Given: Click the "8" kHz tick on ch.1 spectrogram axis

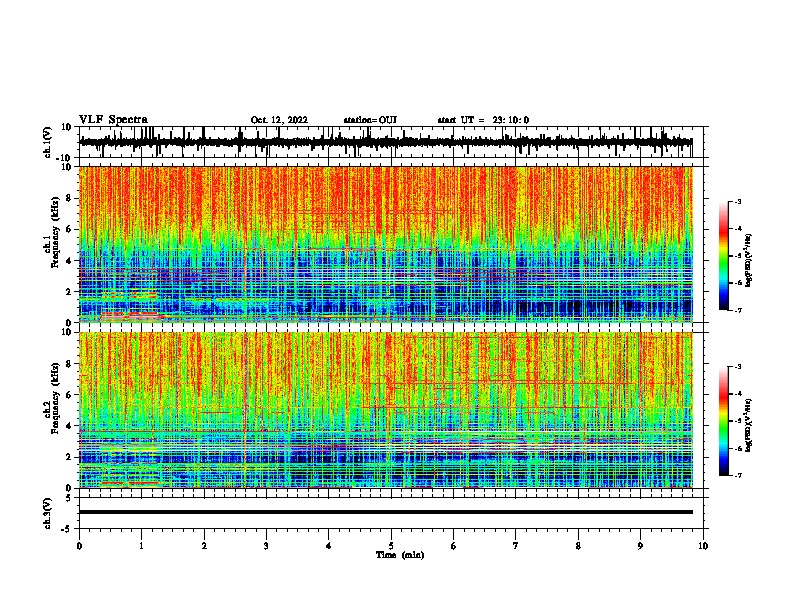Looking at the screenshot, I should pos(70,198).
